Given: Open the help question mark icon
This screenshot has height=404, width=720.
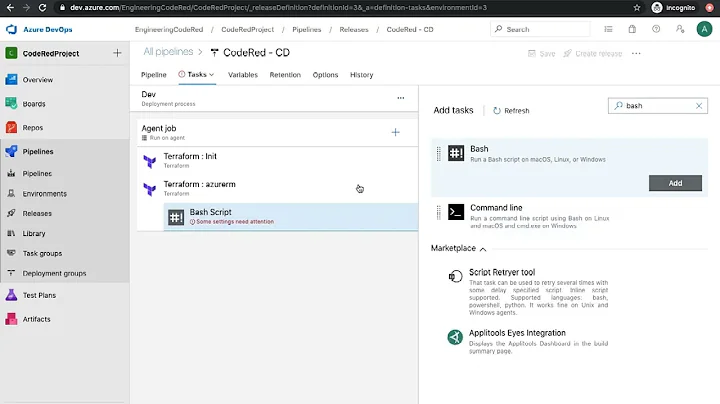Looking at the screenshot, I should pos(656,29).
